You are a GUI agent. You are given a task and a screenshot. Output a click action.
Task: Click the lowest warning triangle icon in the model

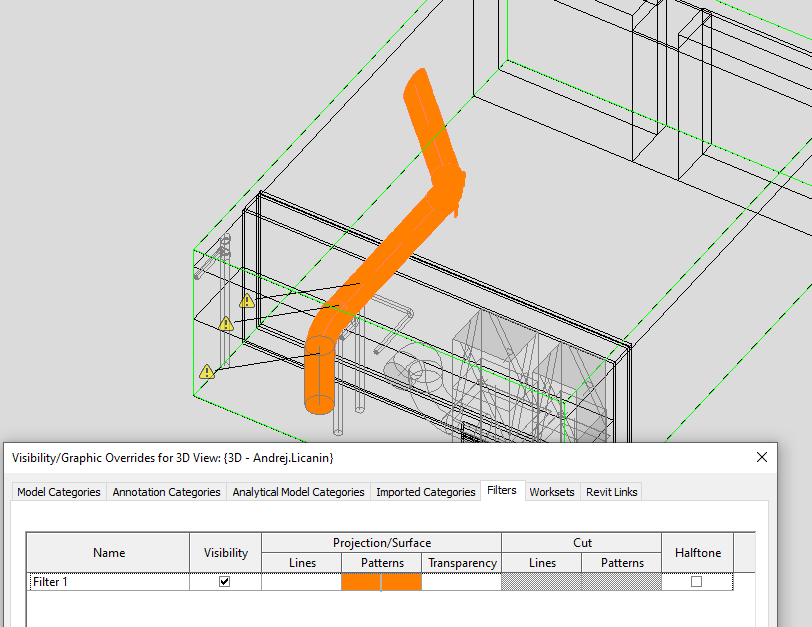click(x=206, y=371)
